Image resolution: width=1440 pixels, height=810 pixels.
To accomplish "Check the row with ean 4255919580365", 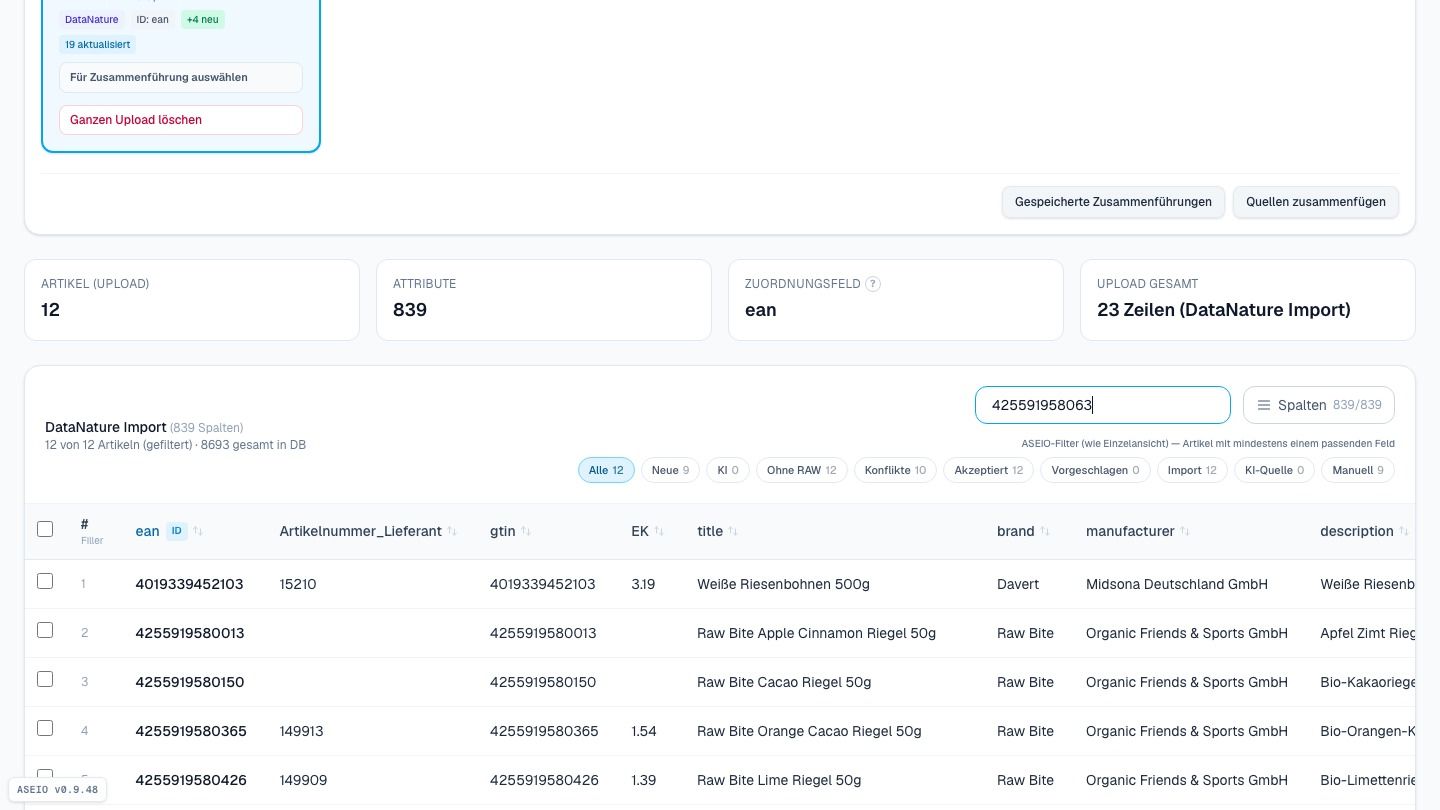I will click(45, 728).
